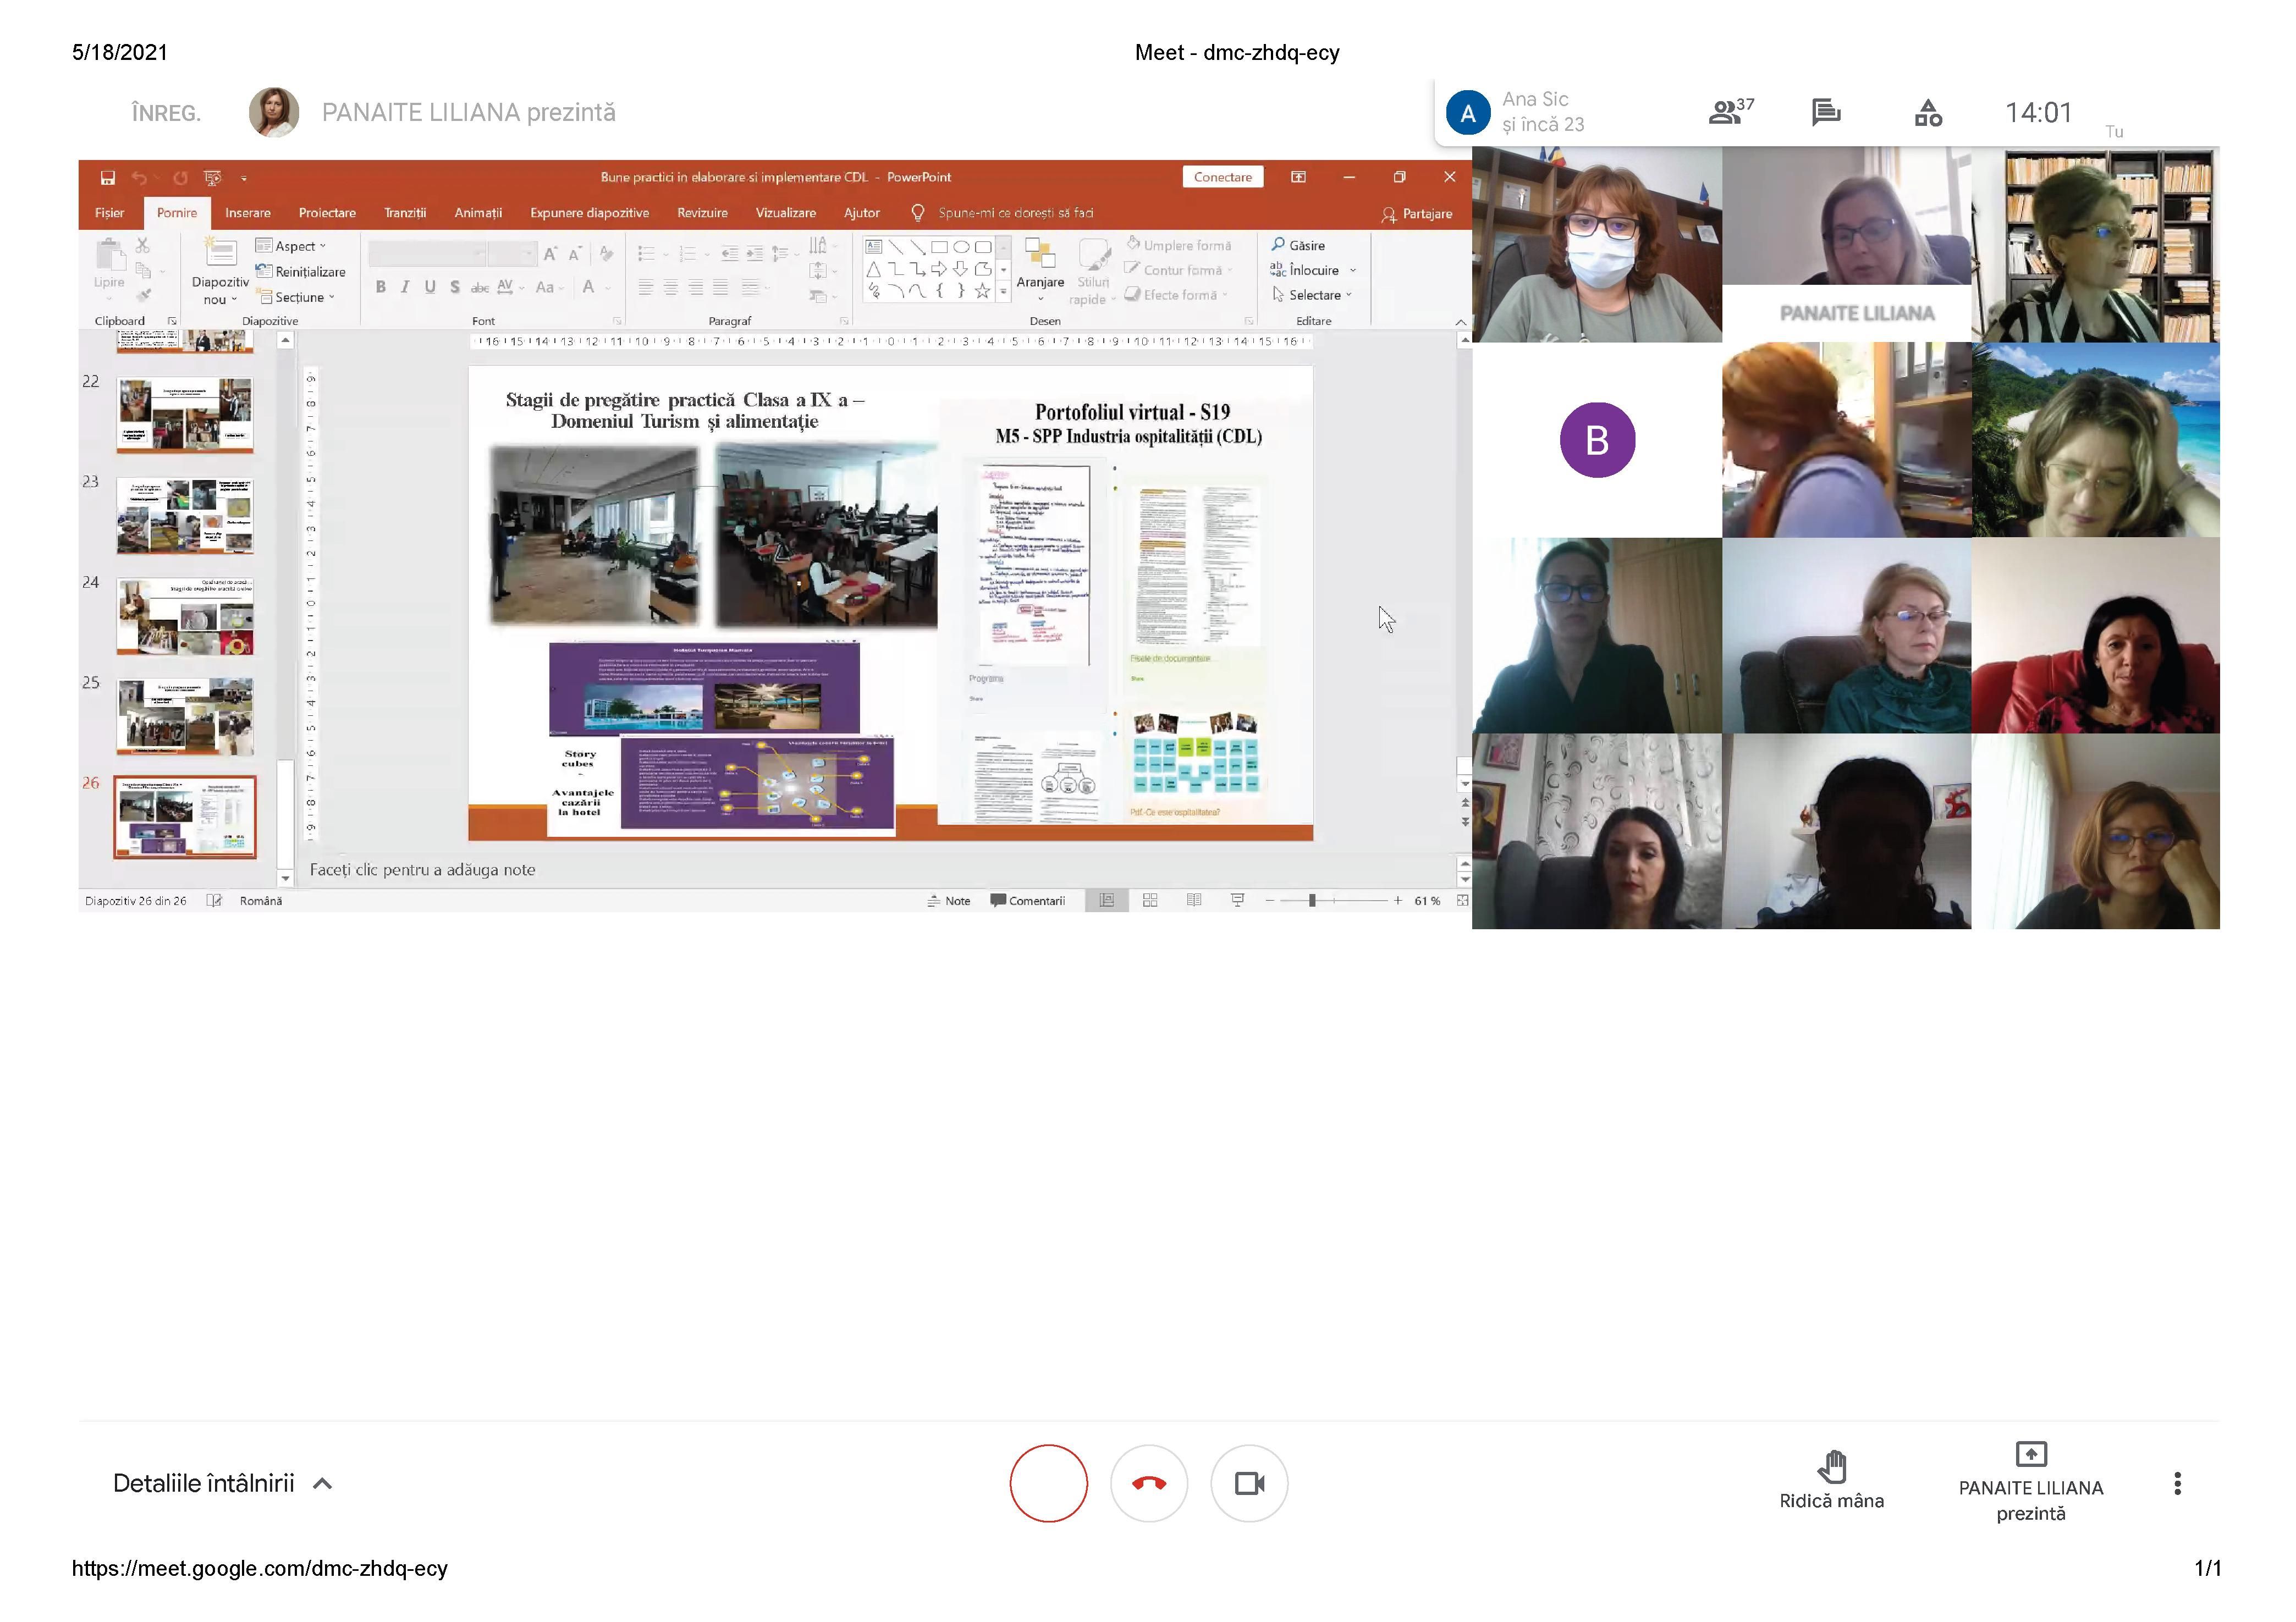The width and height of the screenshot is (2296, 1622).
Task: Start slideshow from status bar icon
Action: (1237, 900)
